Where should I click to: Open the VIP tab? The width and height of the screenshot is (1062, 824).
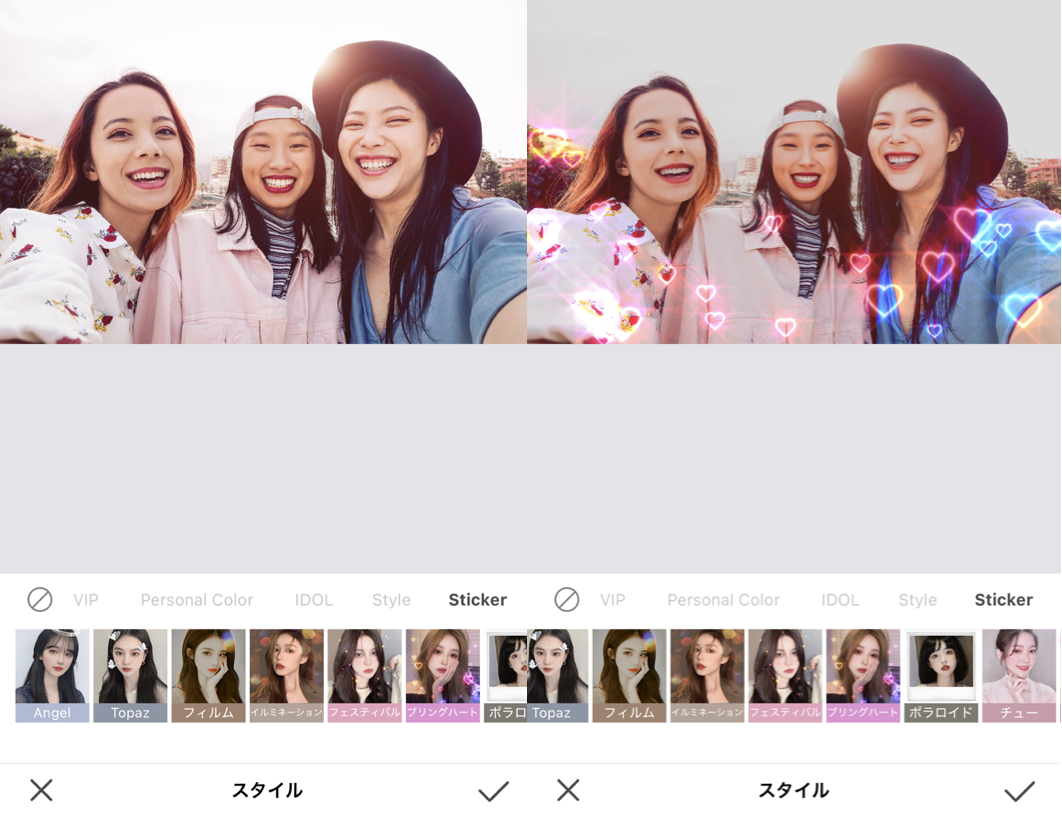click(x=85, y=600)
